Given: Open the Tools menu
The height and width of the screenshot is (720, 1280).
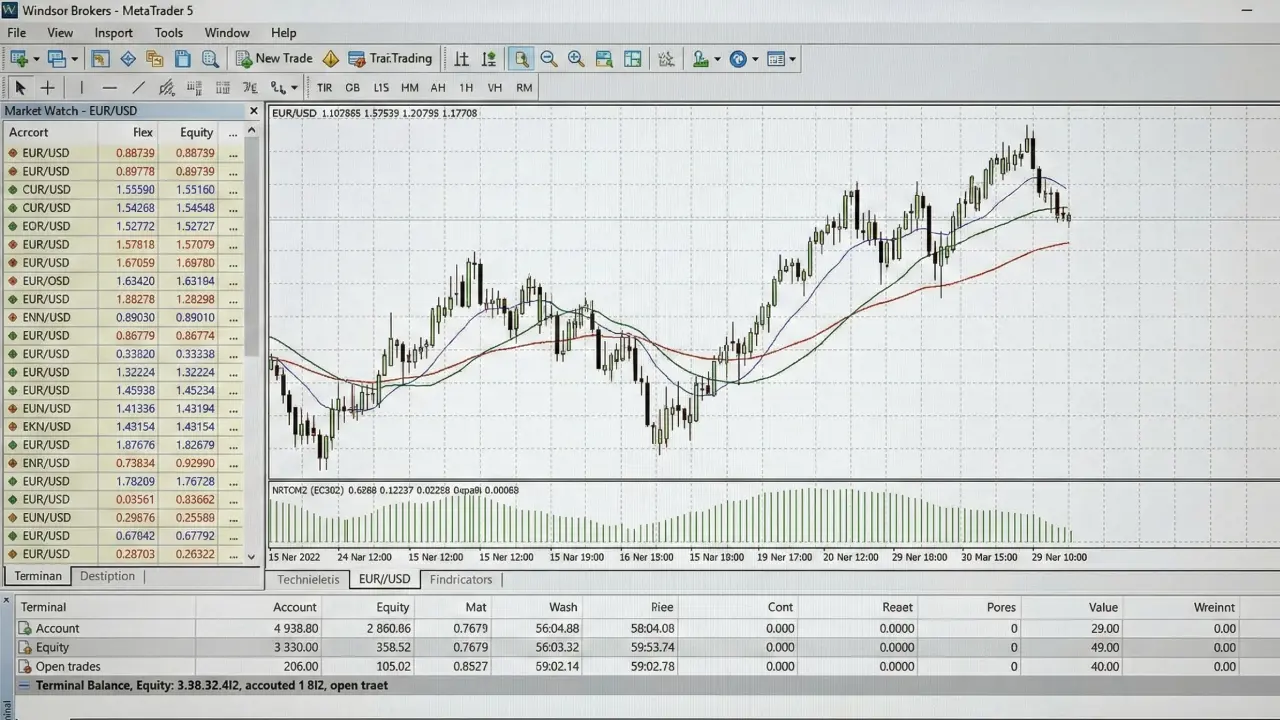Looking at the screenshot, I should click(x=168, y=32).
